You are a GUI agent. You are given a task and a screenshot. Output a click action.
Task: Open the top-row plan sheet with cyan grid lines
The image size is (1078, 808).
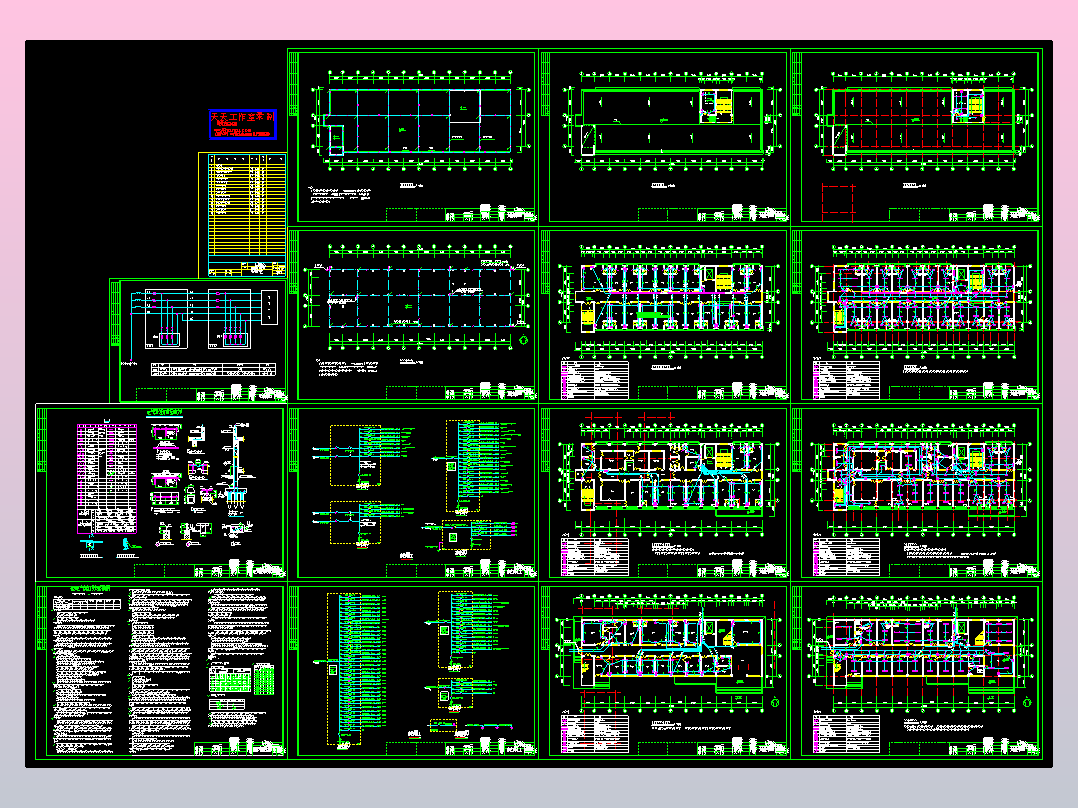412,137
